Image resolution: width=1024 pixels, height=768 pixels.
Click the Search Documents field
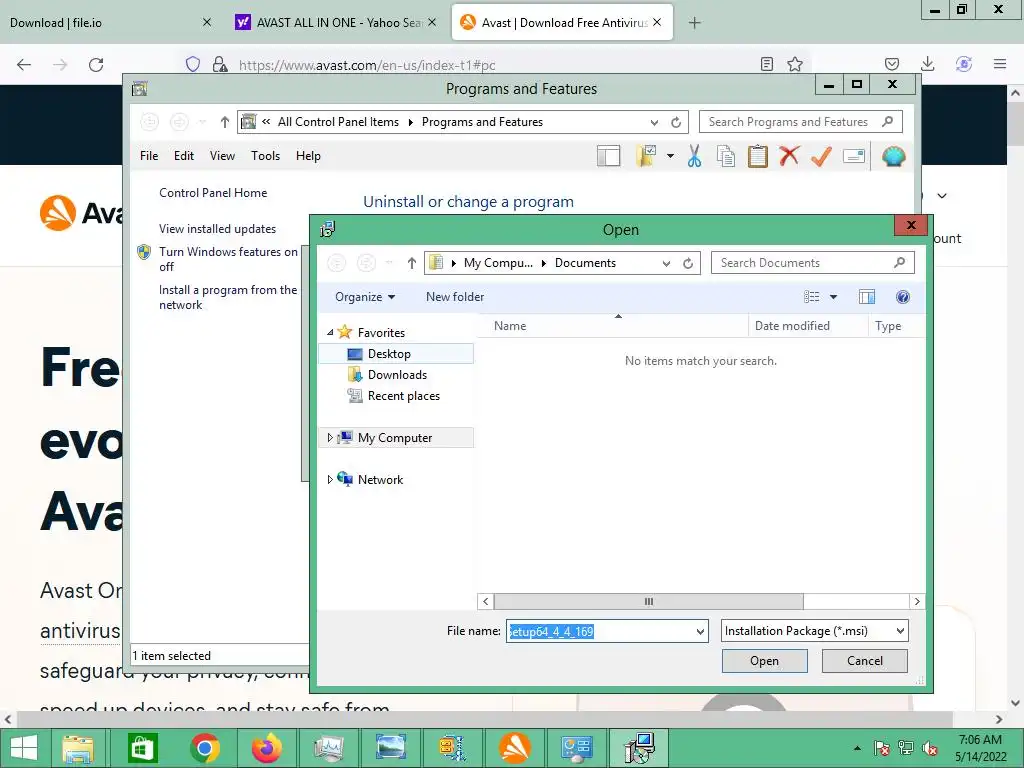812,263
